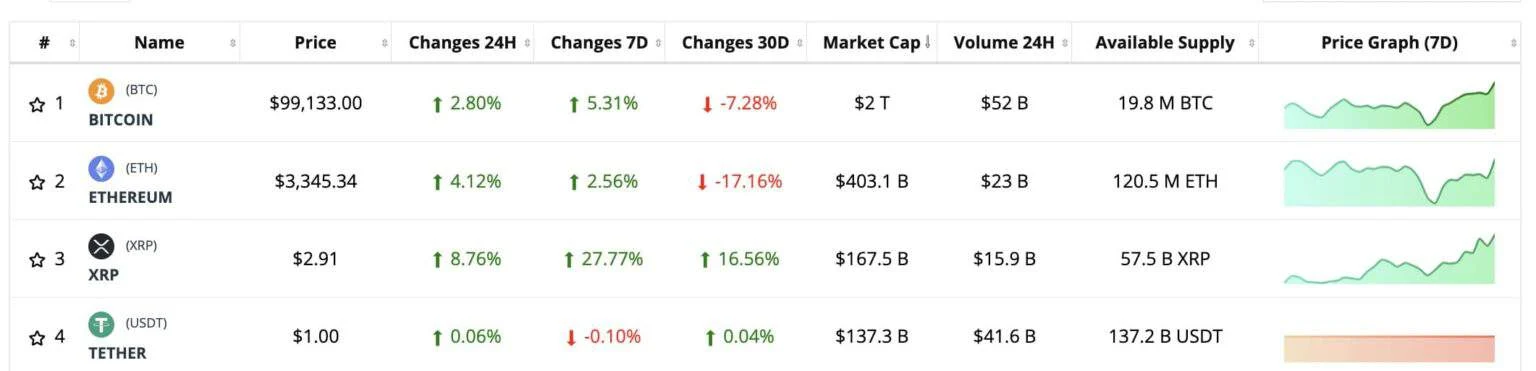1536x371 pixels.
Task: Toggle the star next to Ethereum
Action: tap(38, 182)
